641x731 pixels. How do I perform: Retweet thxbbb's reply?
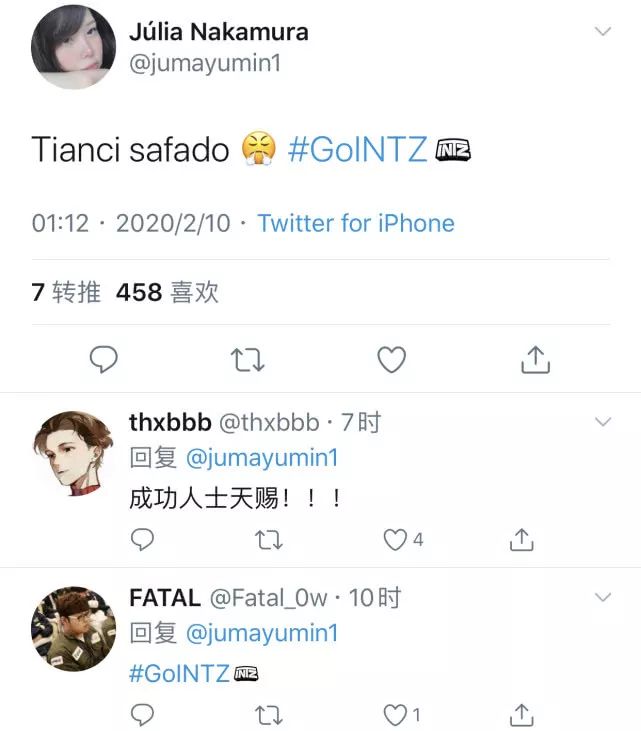point(269,540)
